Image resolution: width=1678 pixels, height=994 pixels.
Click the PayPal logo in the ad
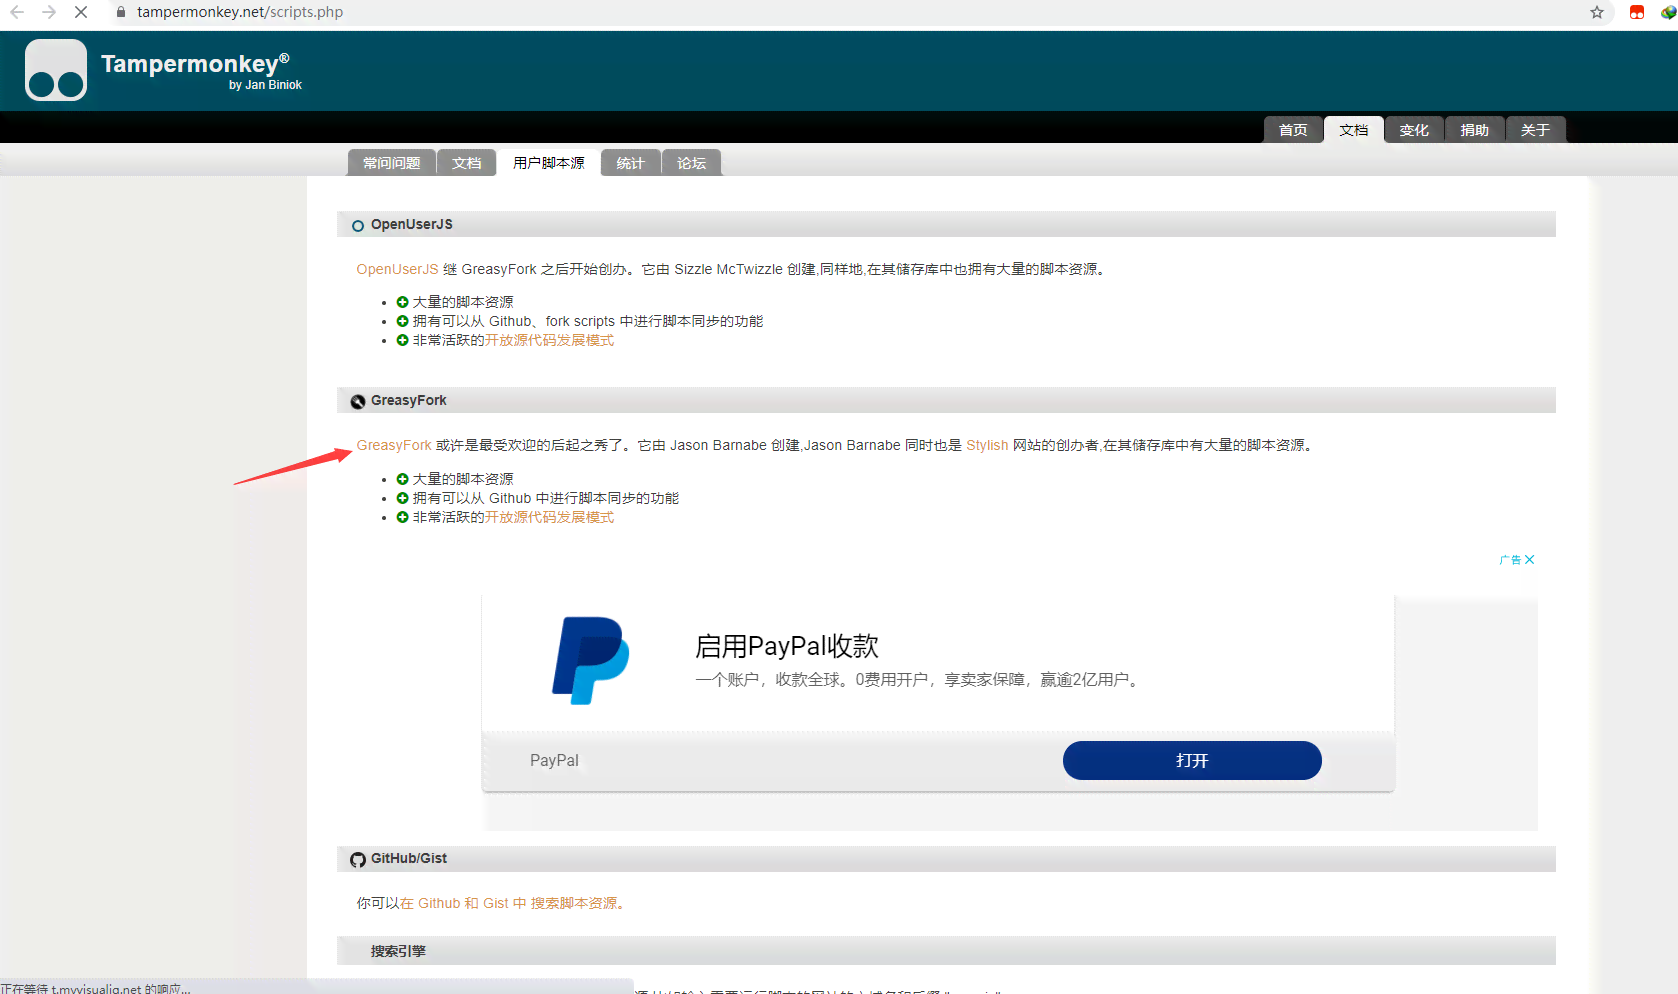(x=590, y=660)
